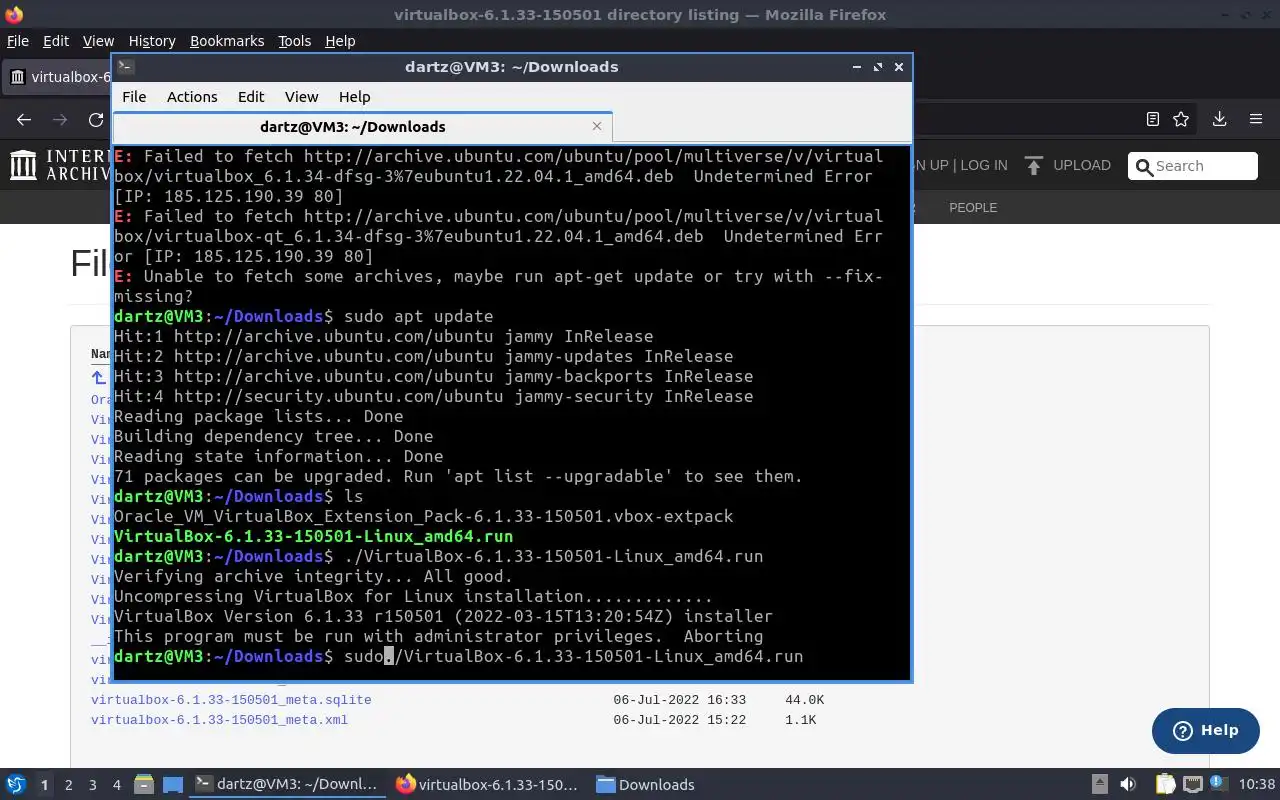Switch to workspace 4 in the taskbar pager
Image resolution: width=1280 pixels, height=800 pixels.
[116, 785]
